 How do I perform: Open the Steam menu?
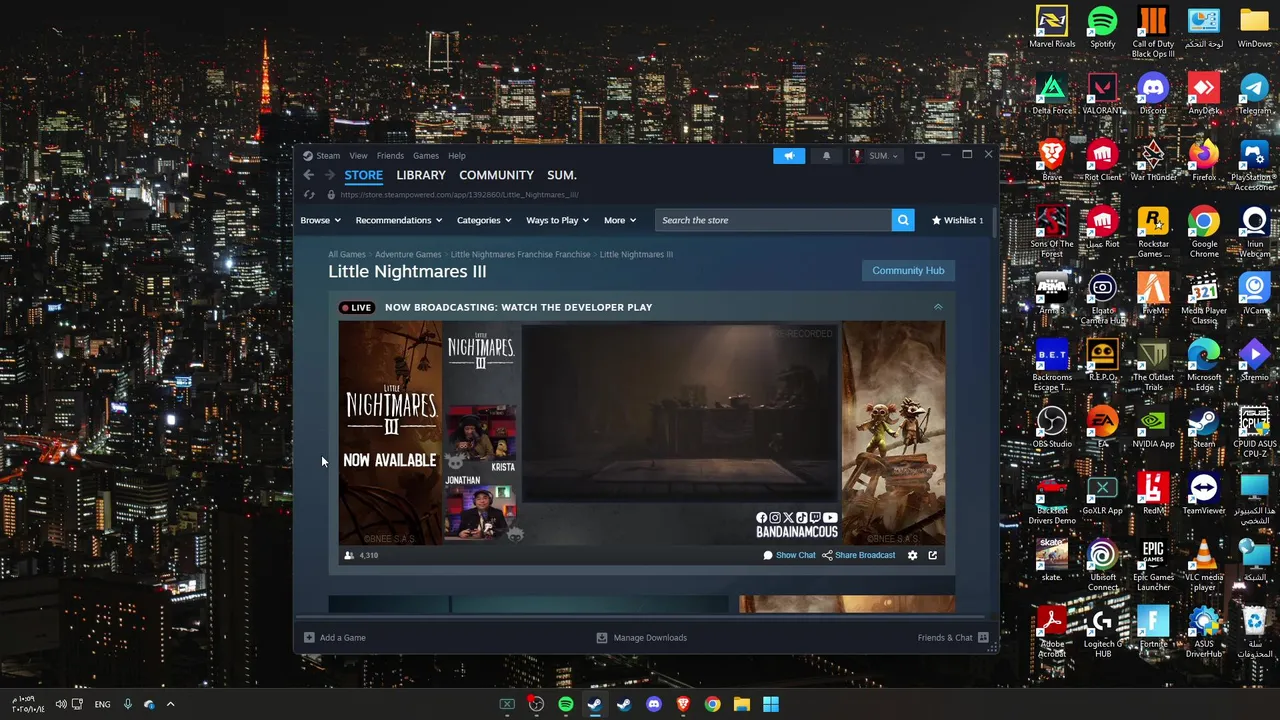[x=322, y=156]
